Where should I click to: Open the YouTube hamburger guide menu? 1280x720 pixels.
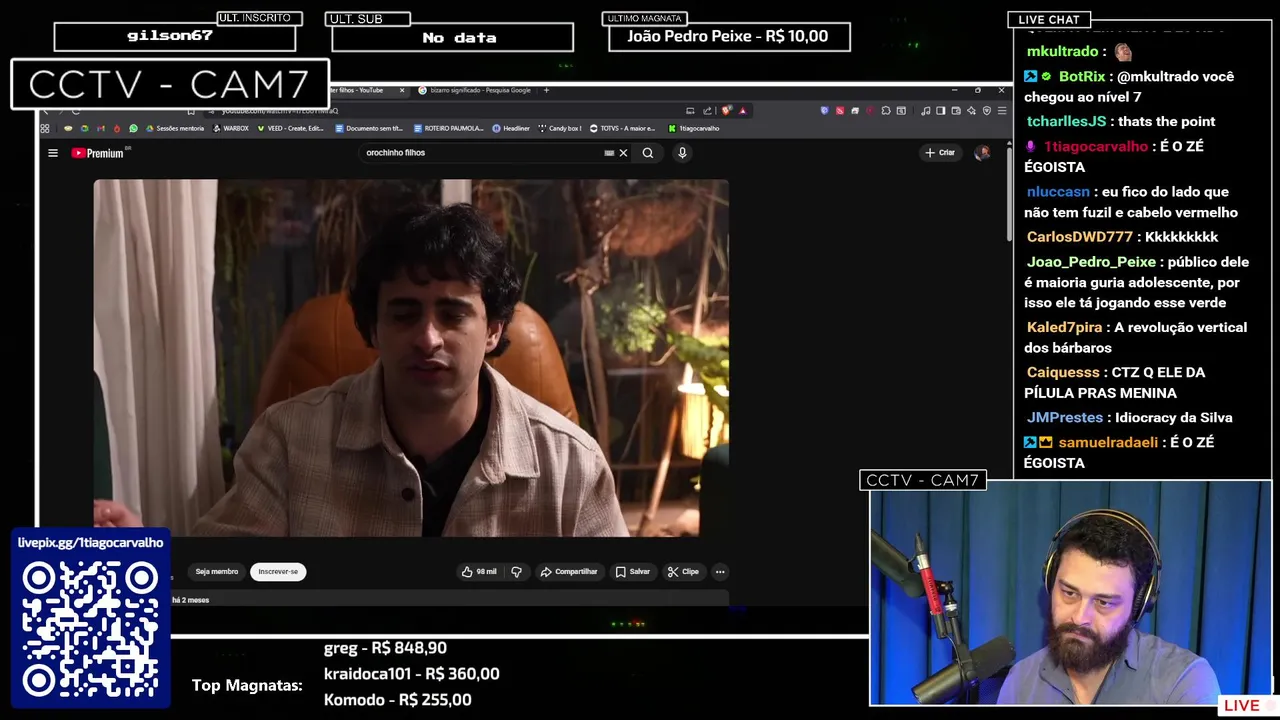coord(52,153)
